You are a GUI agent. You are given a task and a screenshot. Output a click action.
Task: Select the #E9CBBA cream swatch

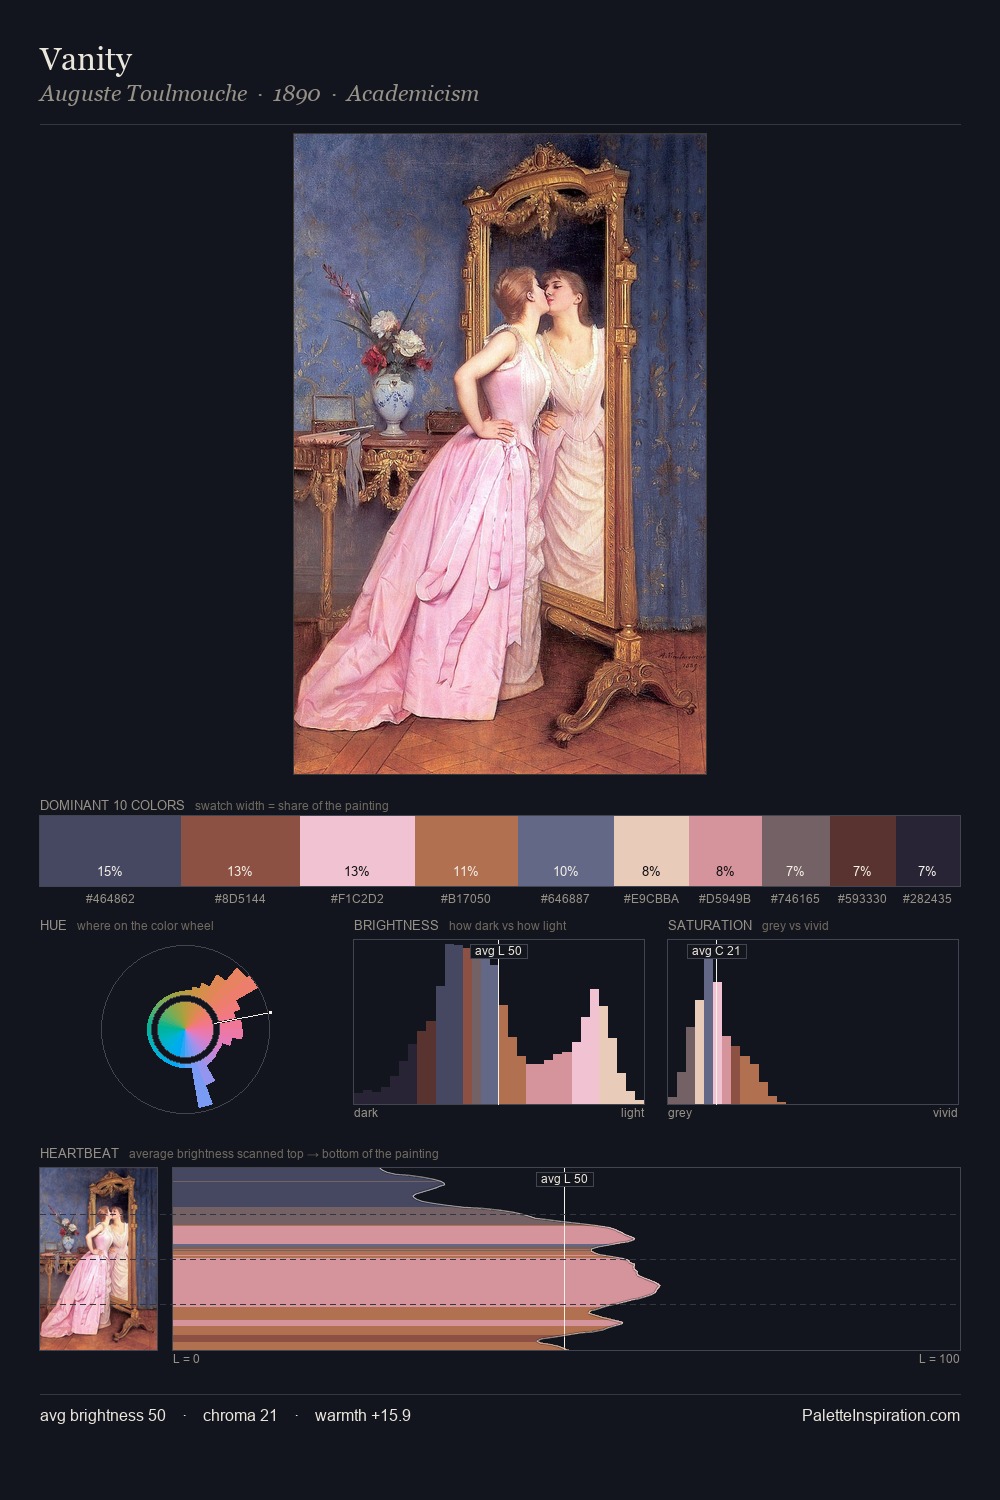(x=651, y=851)
